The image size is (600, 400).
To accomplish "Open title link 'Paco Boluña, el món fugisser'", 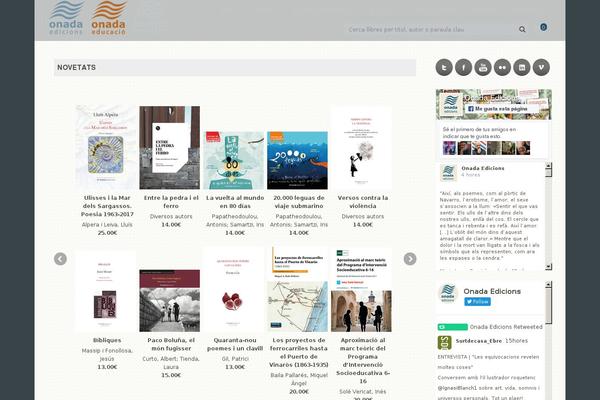I will click(171, 344).
